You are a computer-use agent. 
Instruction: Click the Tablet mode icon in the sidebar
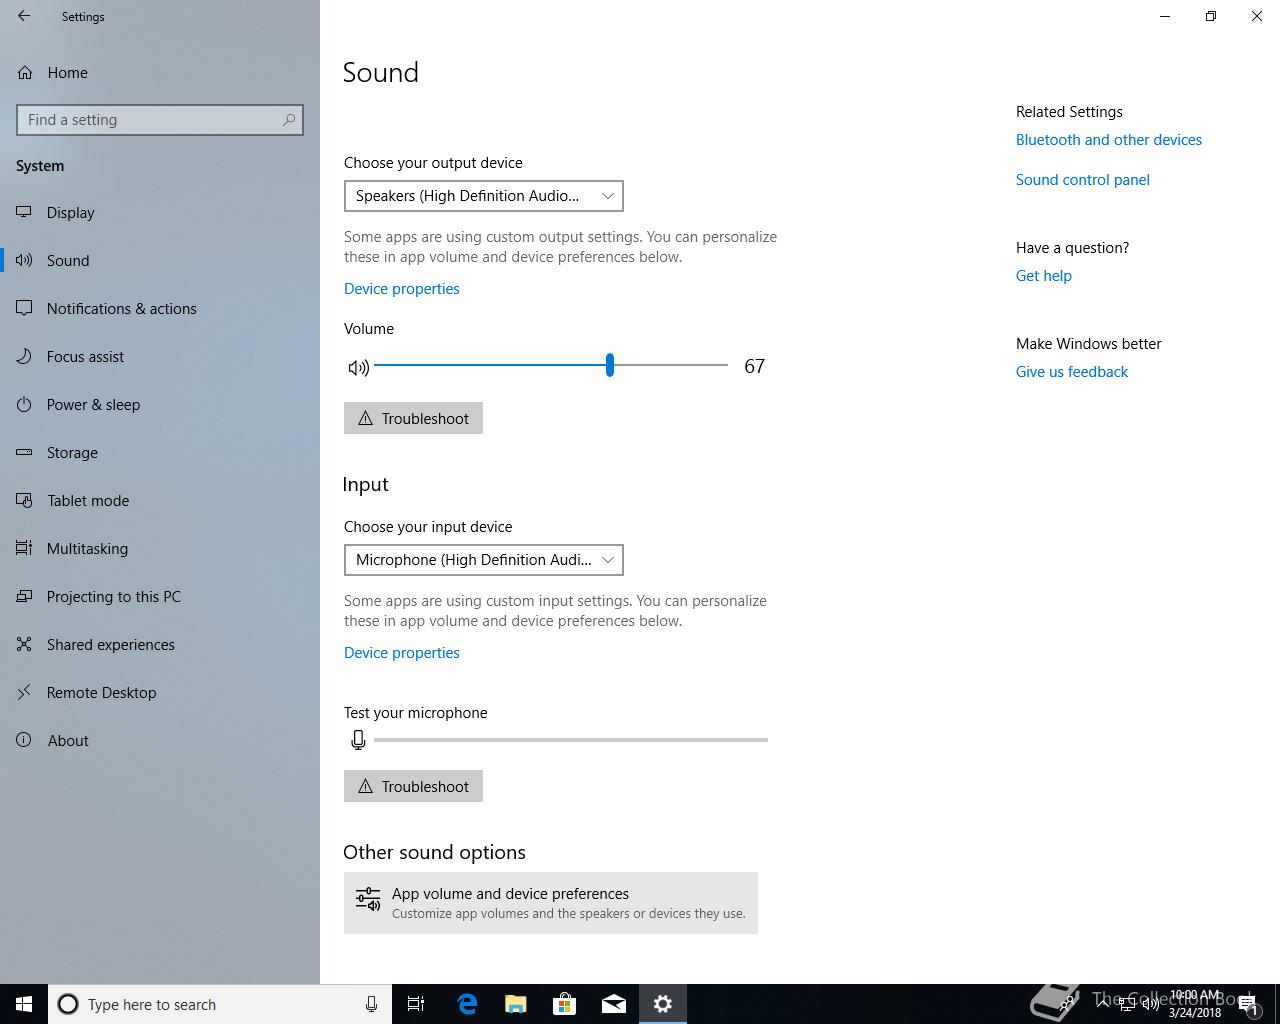coord(25,501)
